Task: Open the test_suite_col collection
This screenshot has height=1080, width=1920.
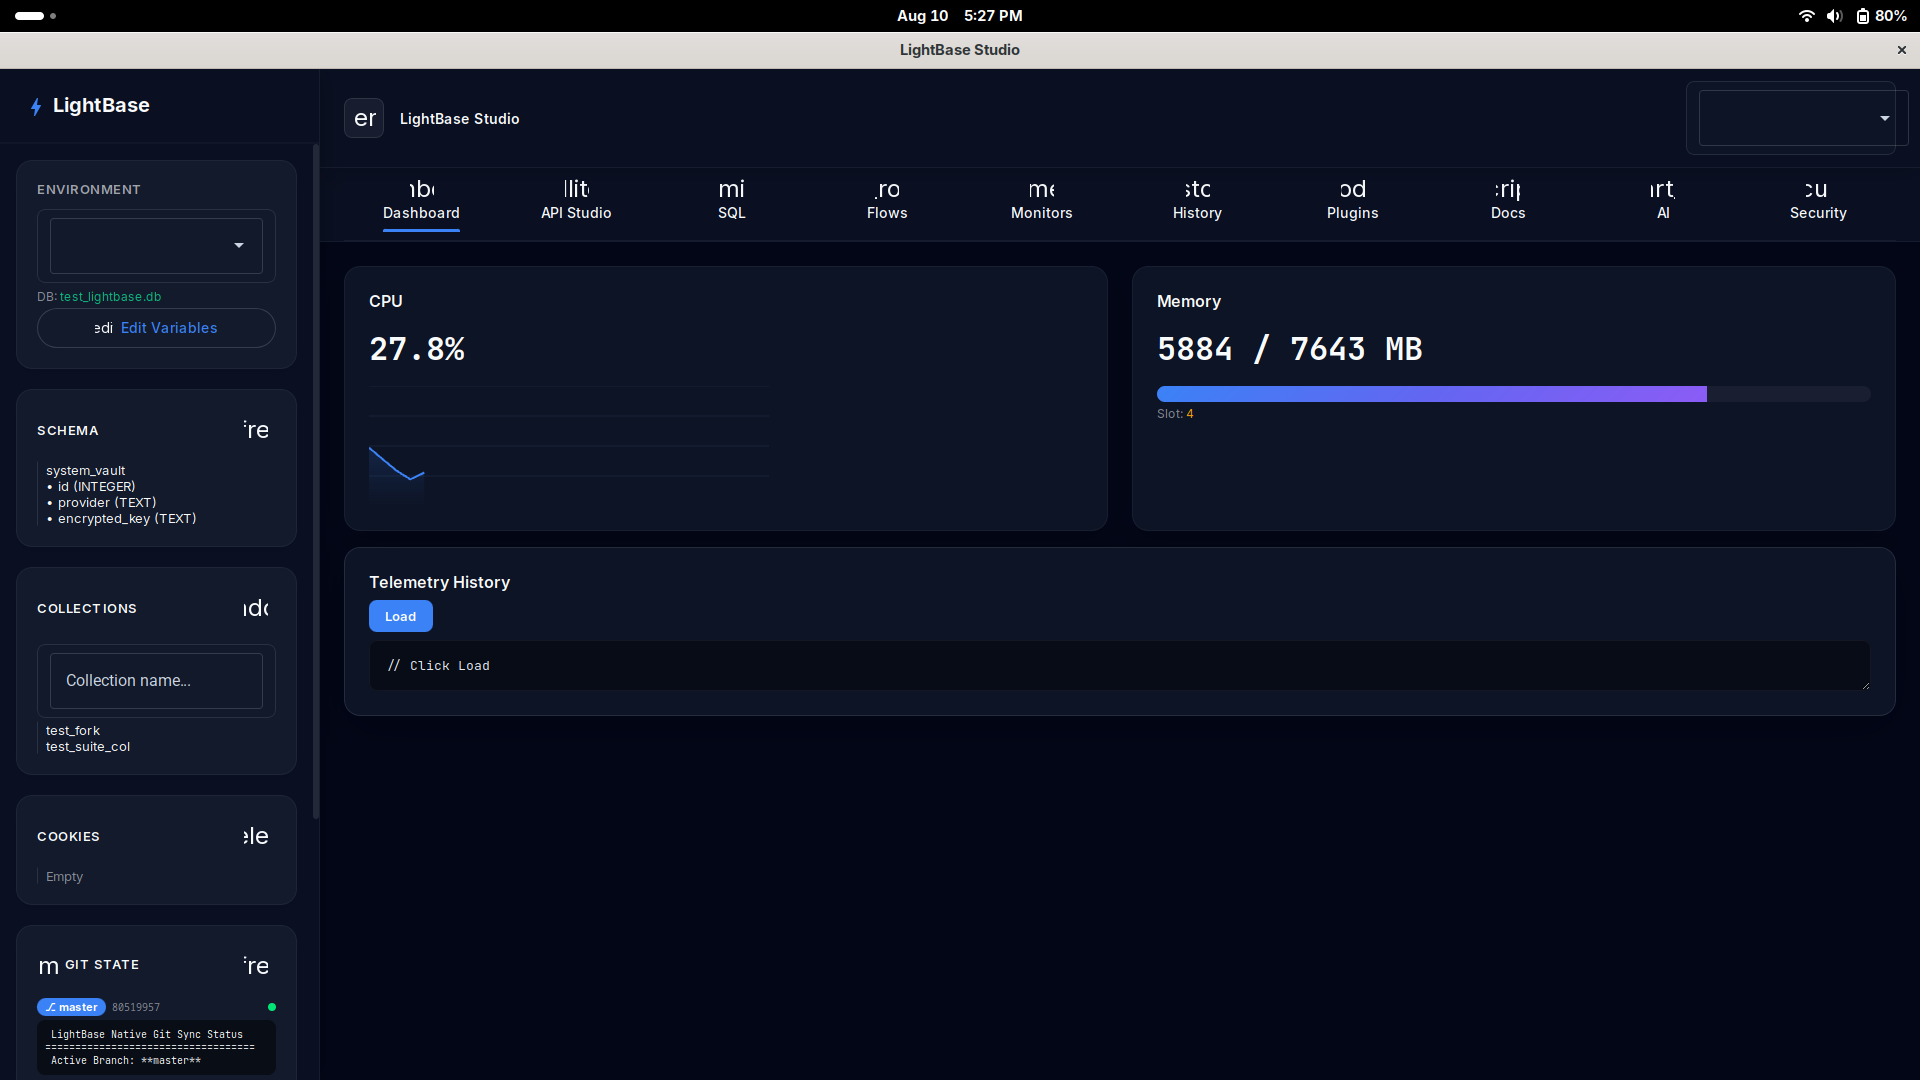Action: [x=88, y=746]
